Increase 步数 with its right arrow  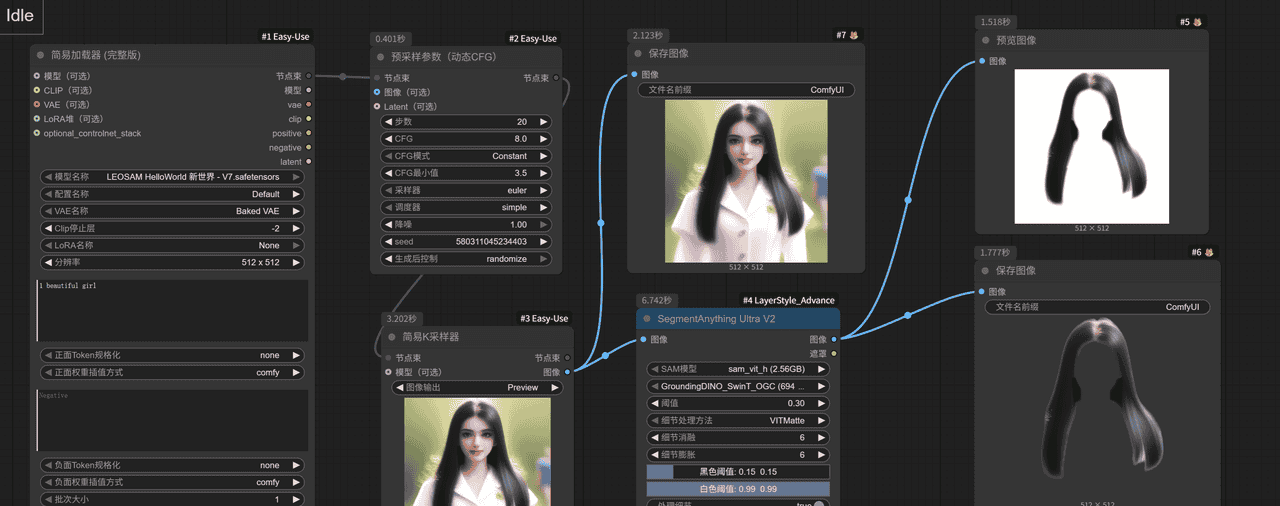click(x=544, y=122)
